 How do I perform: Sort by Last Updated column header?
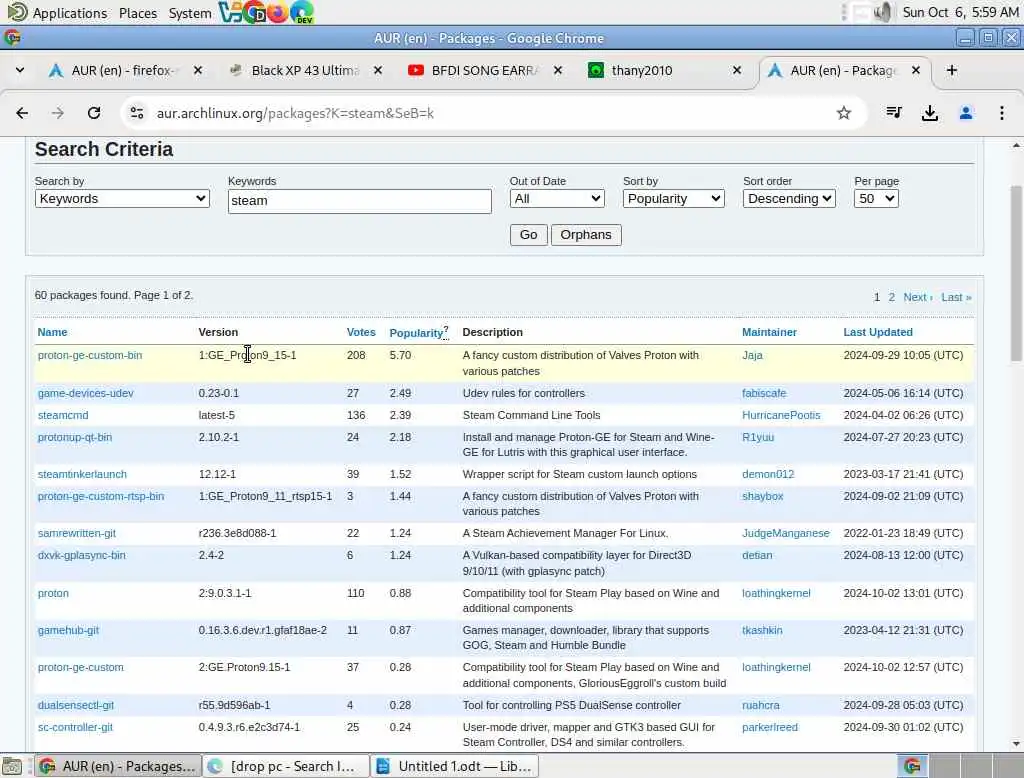coord(878,332)
